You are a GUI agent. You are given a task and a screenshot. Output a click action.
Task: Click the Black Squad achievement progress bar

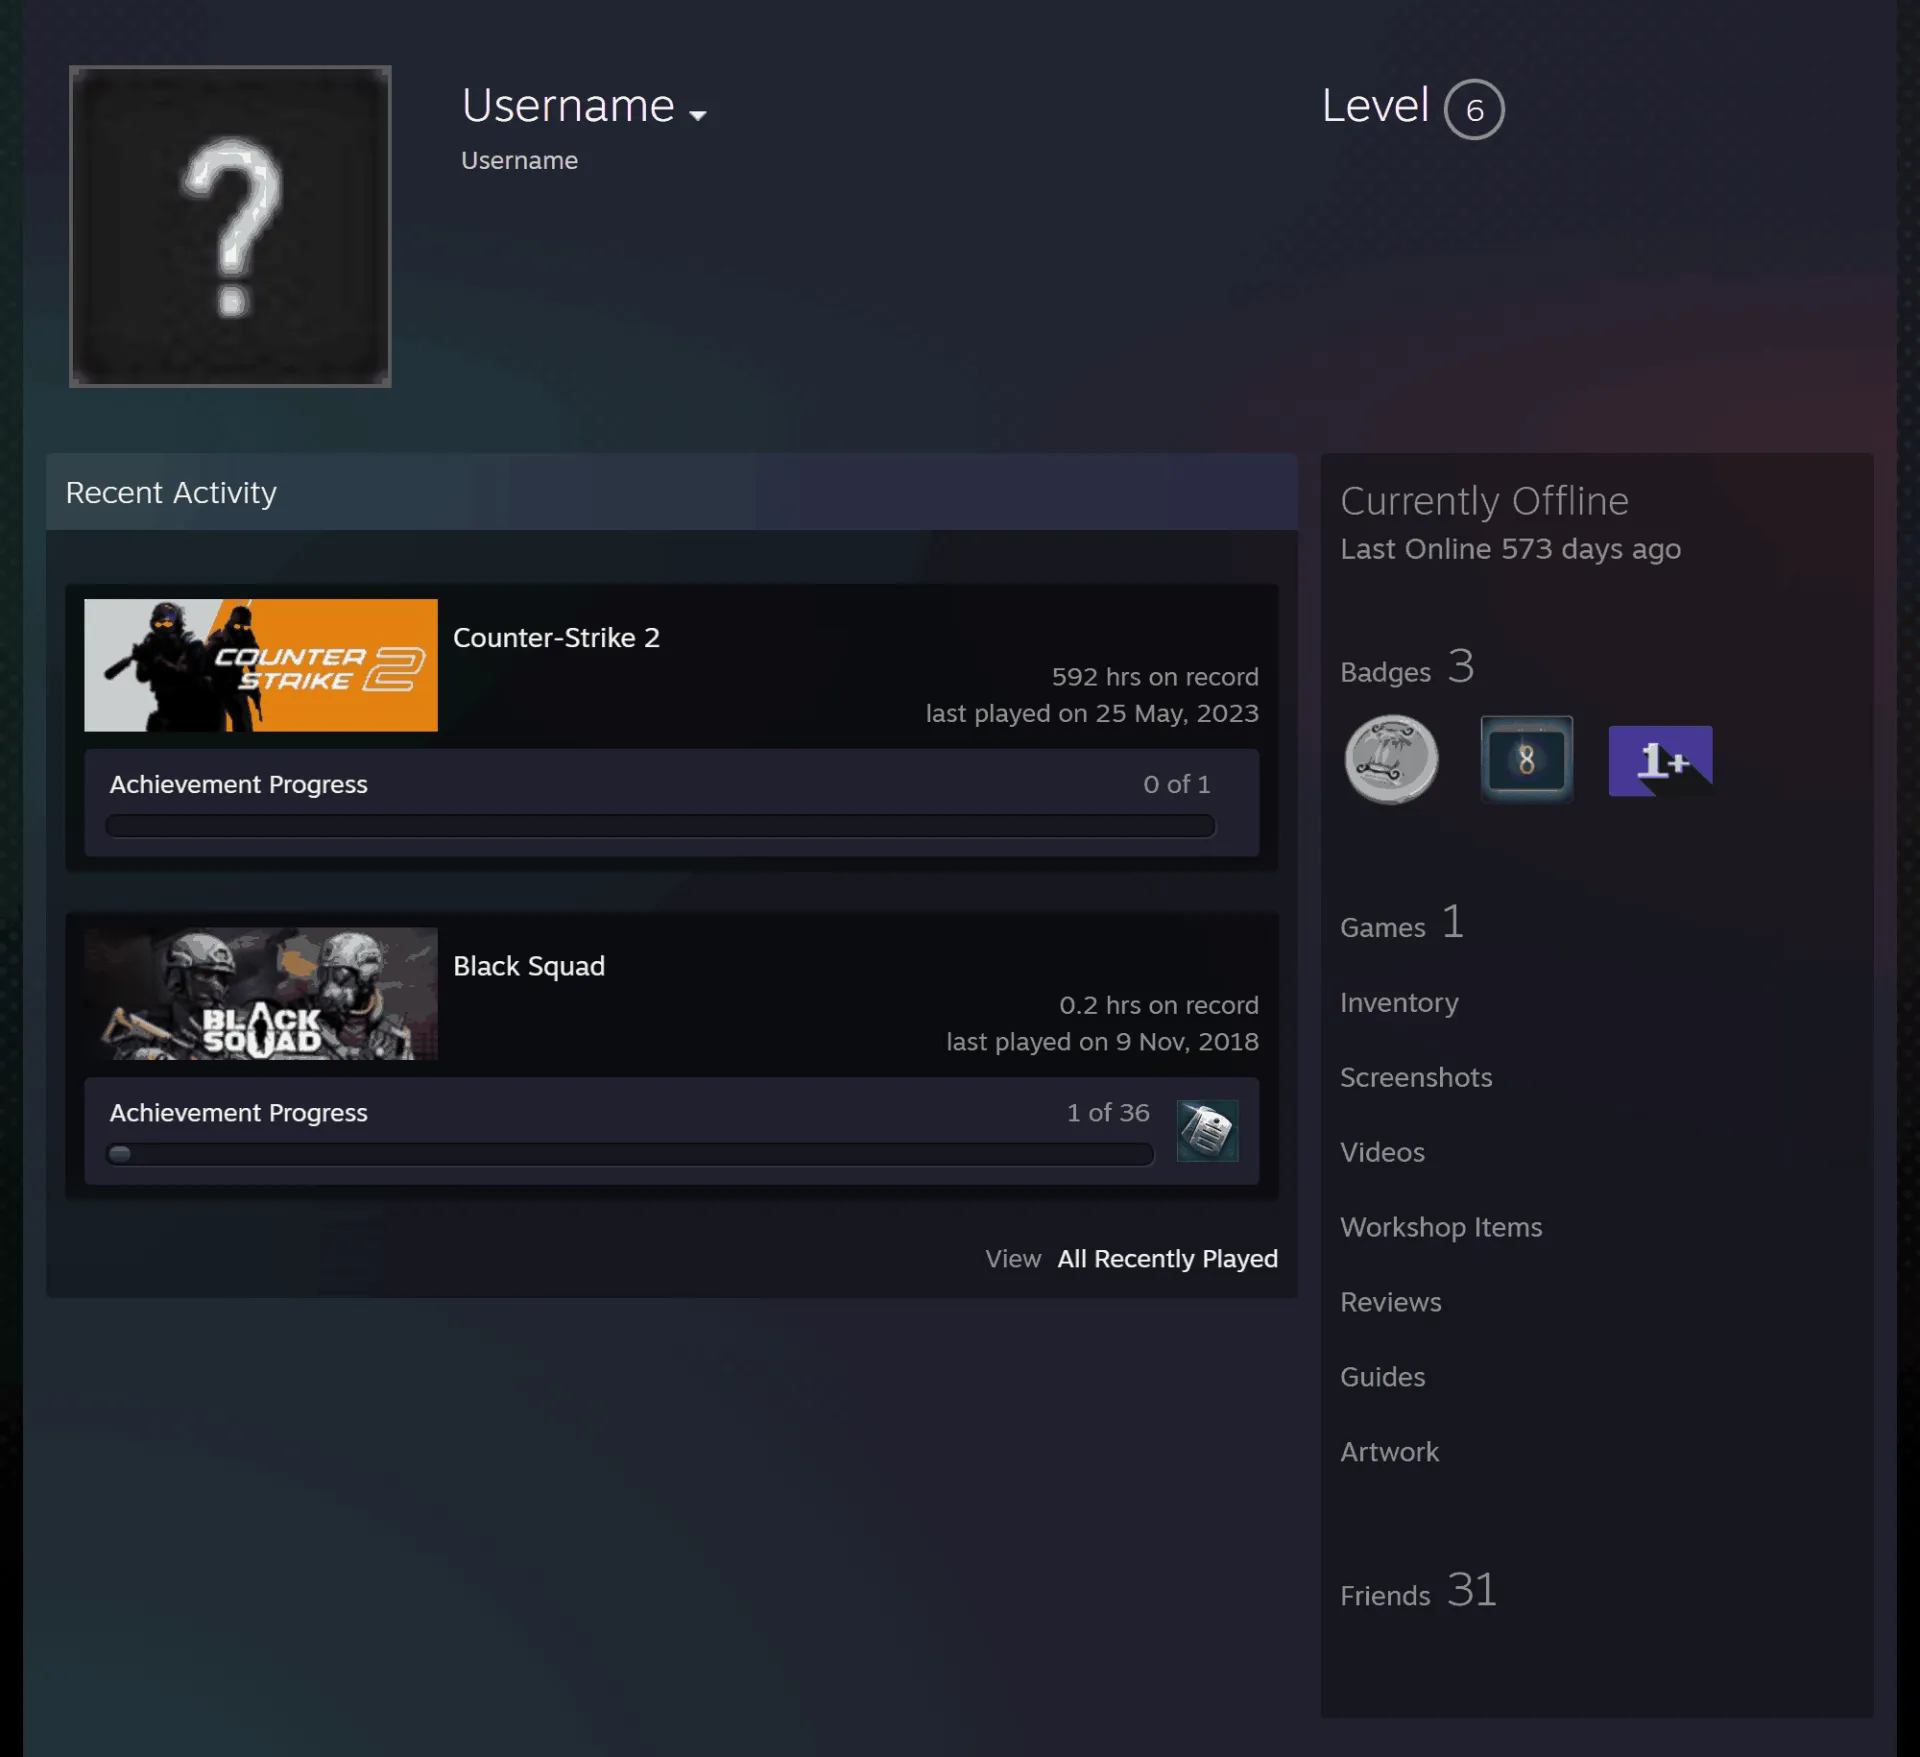(630, 1155)
